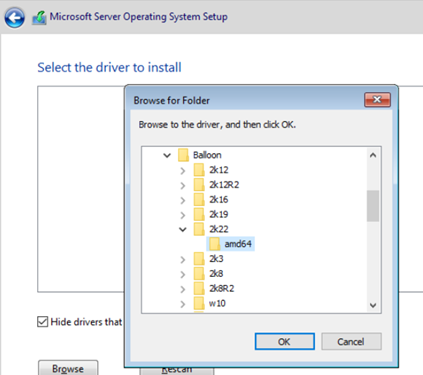Click the Balloon folder icon
Image resolution: width=423 pixels, height=375 pixels.
[183, 155]
